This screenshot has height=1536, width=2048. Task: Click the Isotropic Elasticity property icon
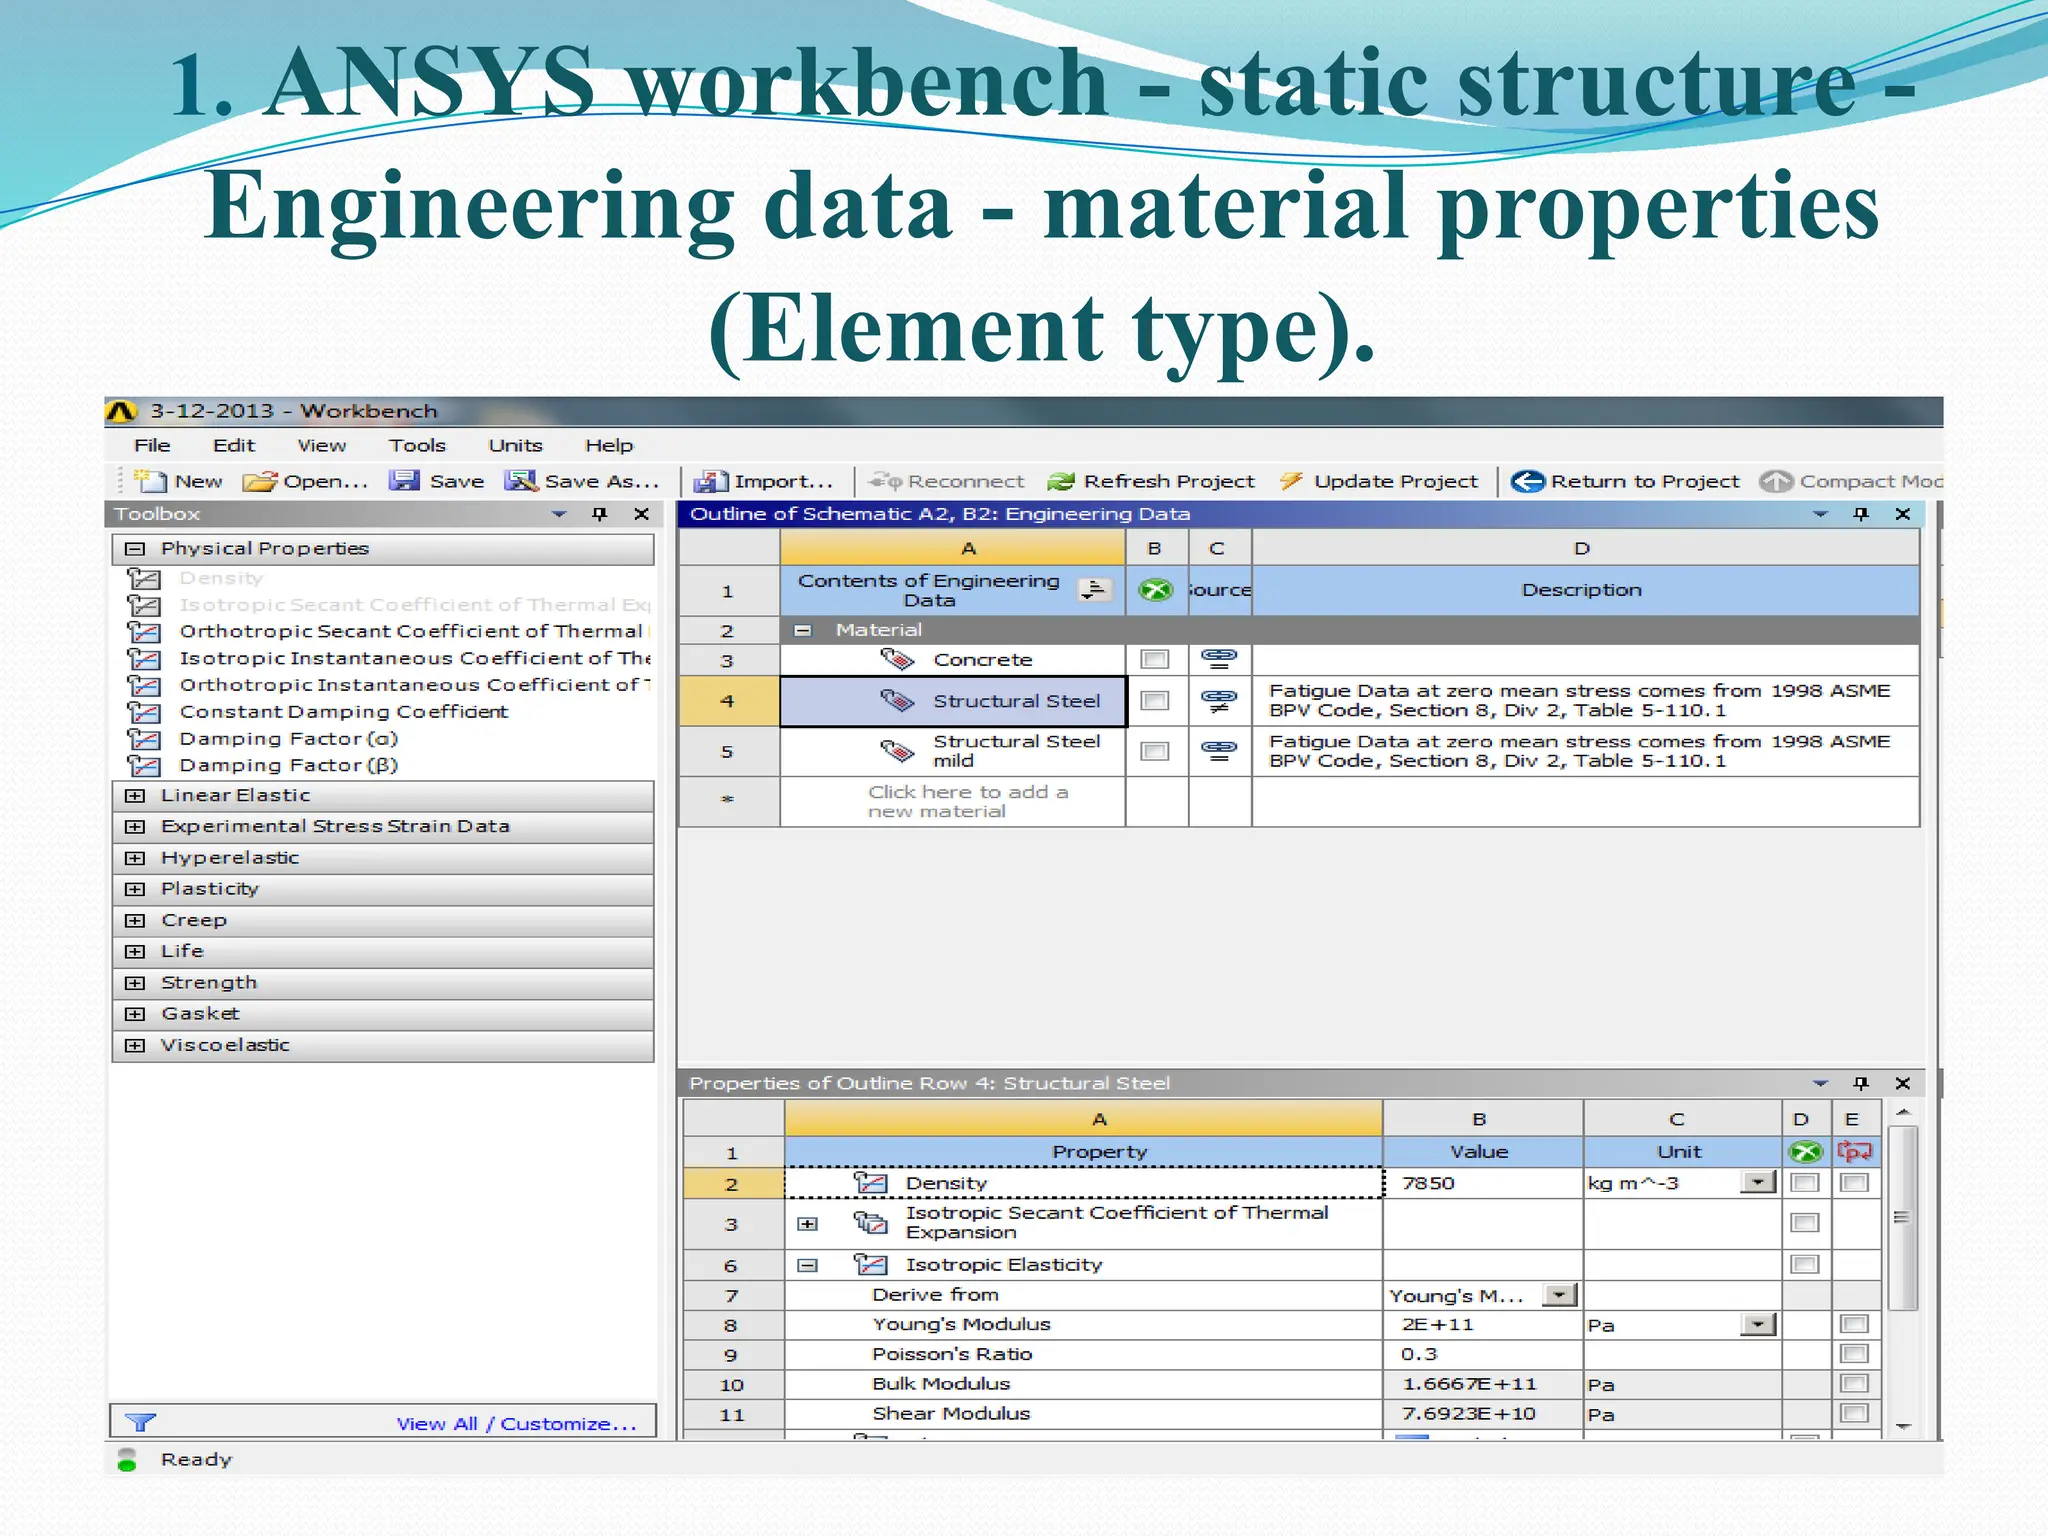pyautogui.click(x=871, y=1264)
